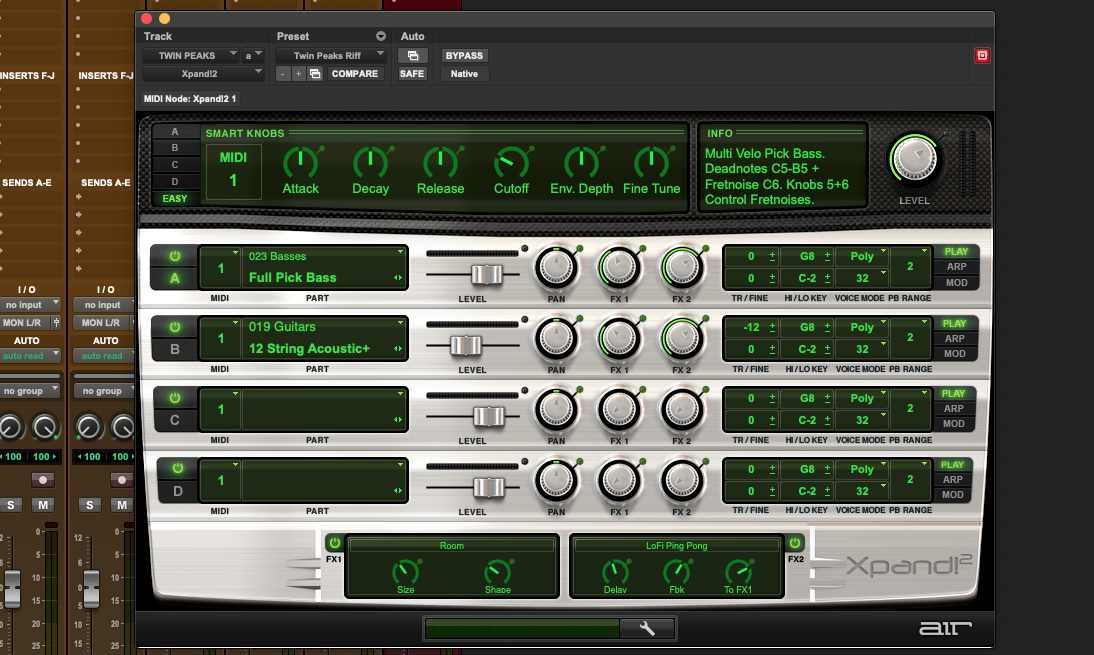Open the wrench settings icon

coord(647,628)
